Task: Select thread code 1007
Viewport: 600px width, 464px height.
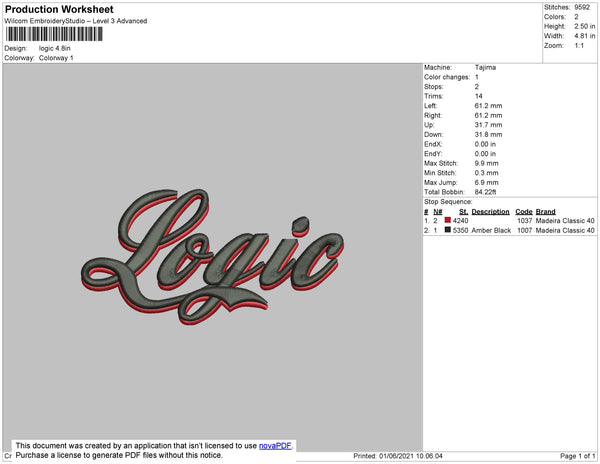Action: coord(524,230)
